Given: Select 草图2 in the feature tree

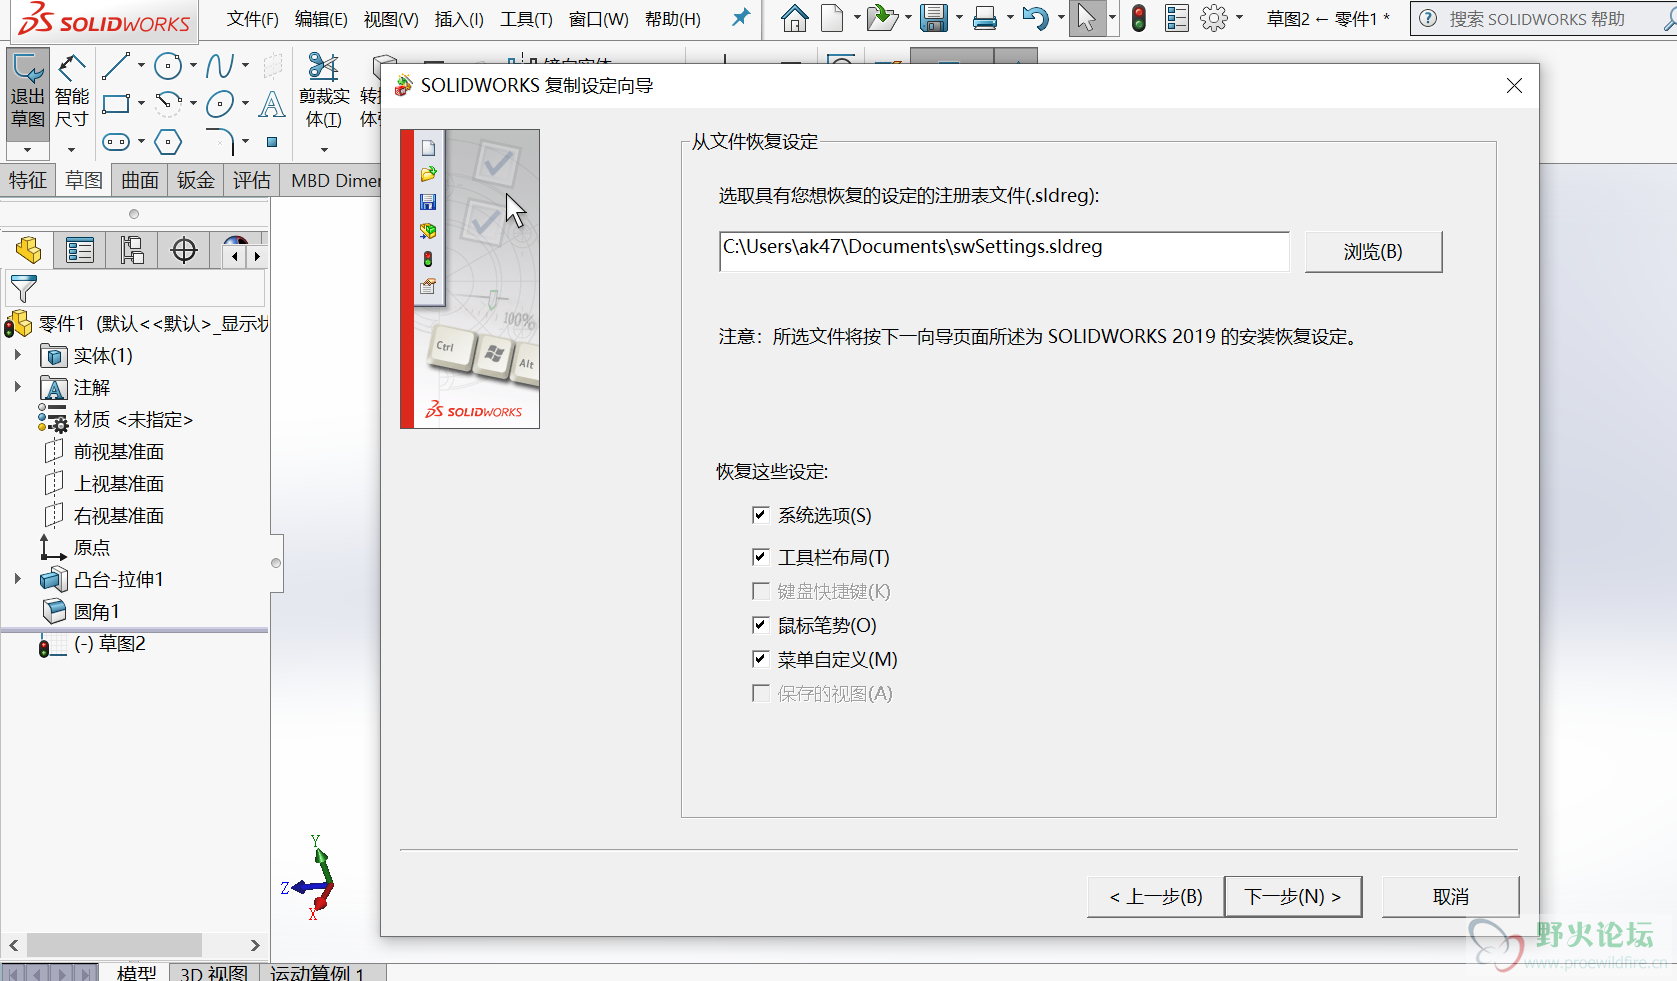Looking at the screenshot, I should 110,644.
